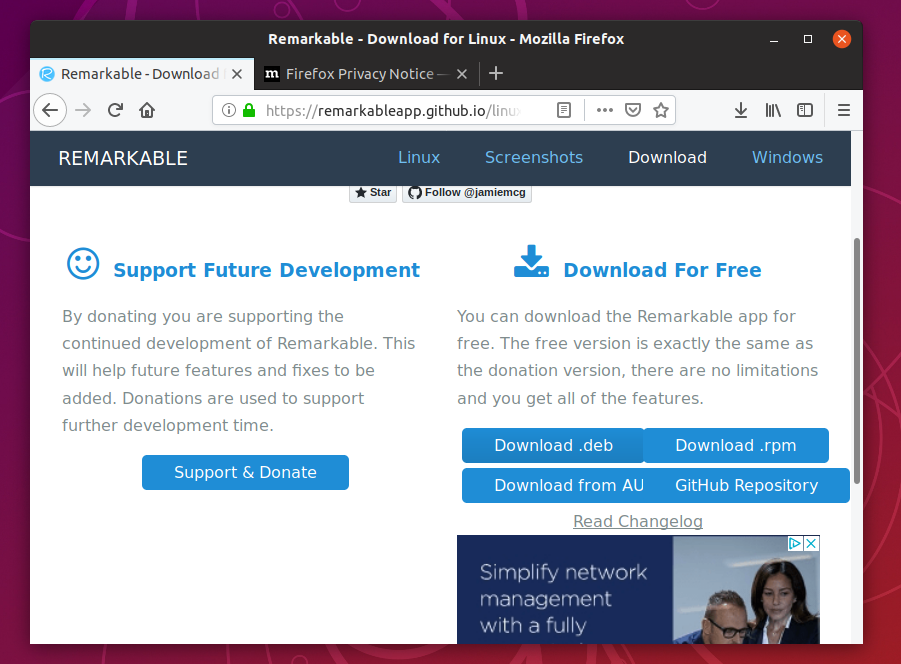Select the Download nav item

click(x=667, y=157)
